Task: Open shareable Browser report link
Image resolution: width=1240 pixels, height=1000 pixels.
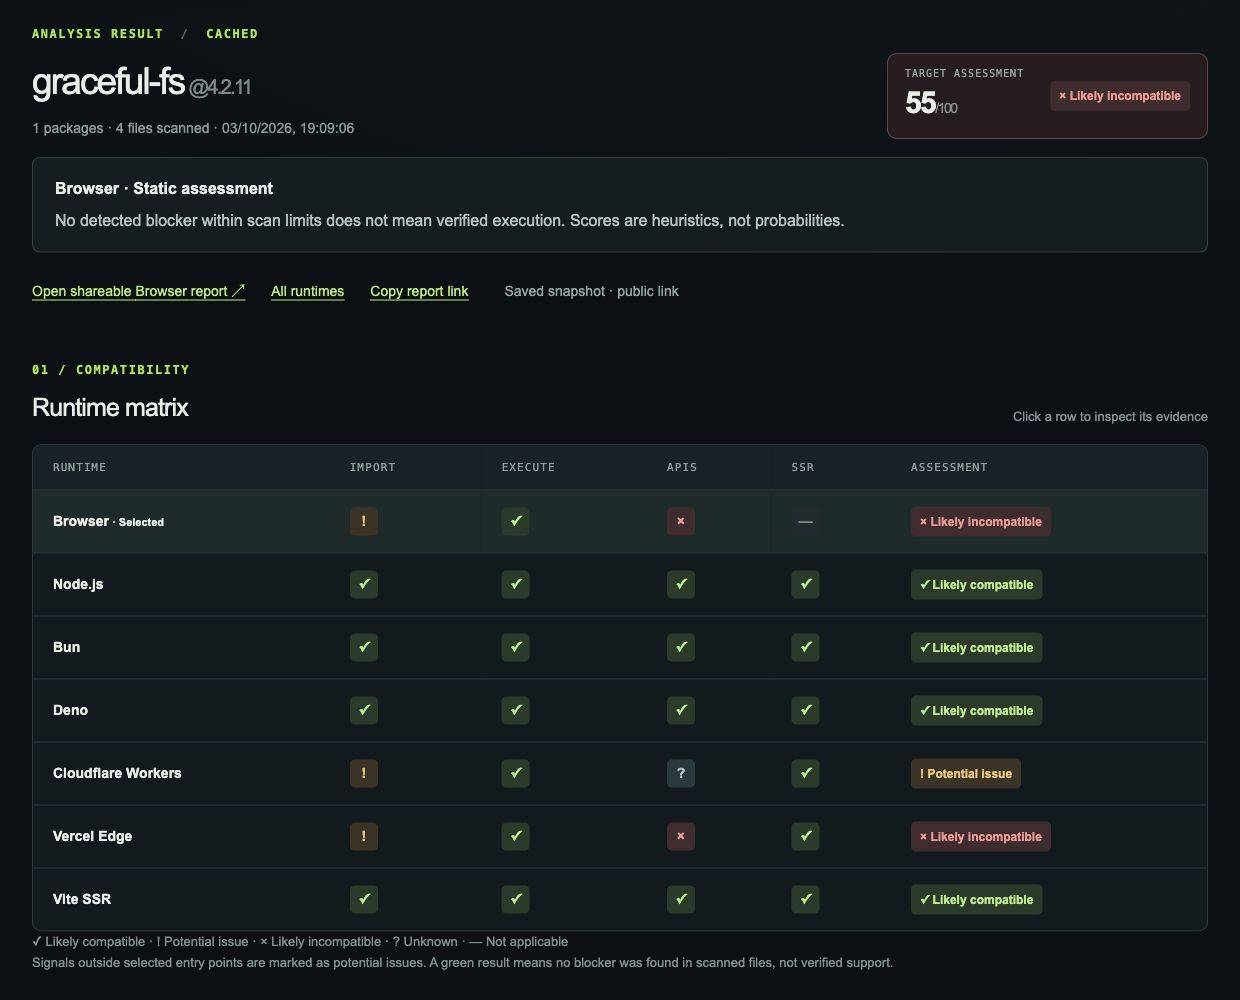Action: coord(138,291)
